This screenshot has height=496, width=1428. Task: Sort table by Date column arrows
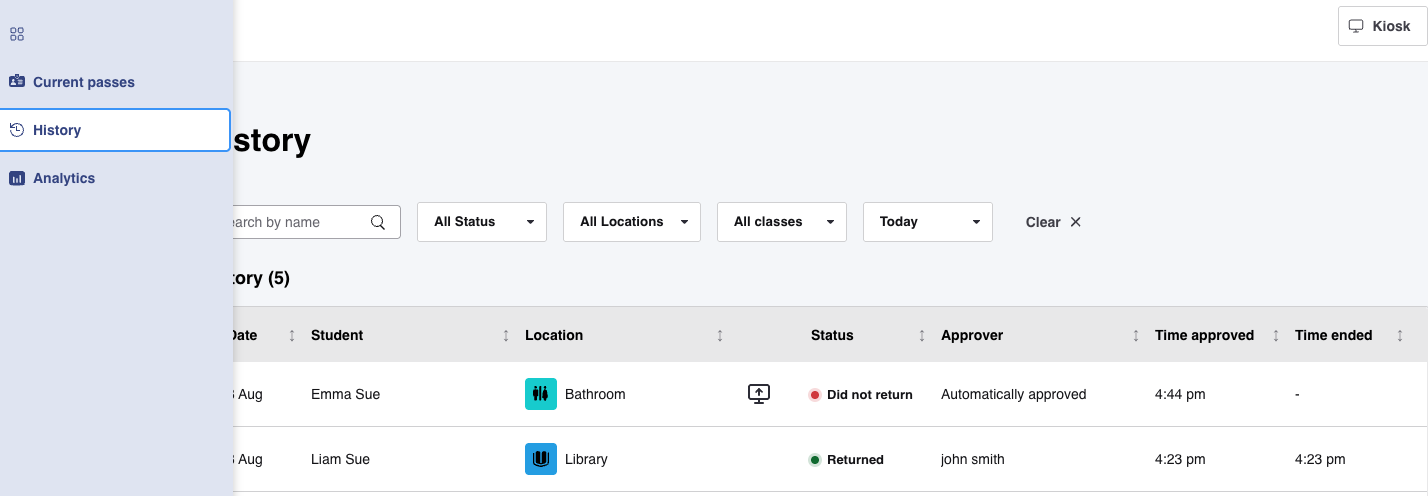(x=292, y=336)
